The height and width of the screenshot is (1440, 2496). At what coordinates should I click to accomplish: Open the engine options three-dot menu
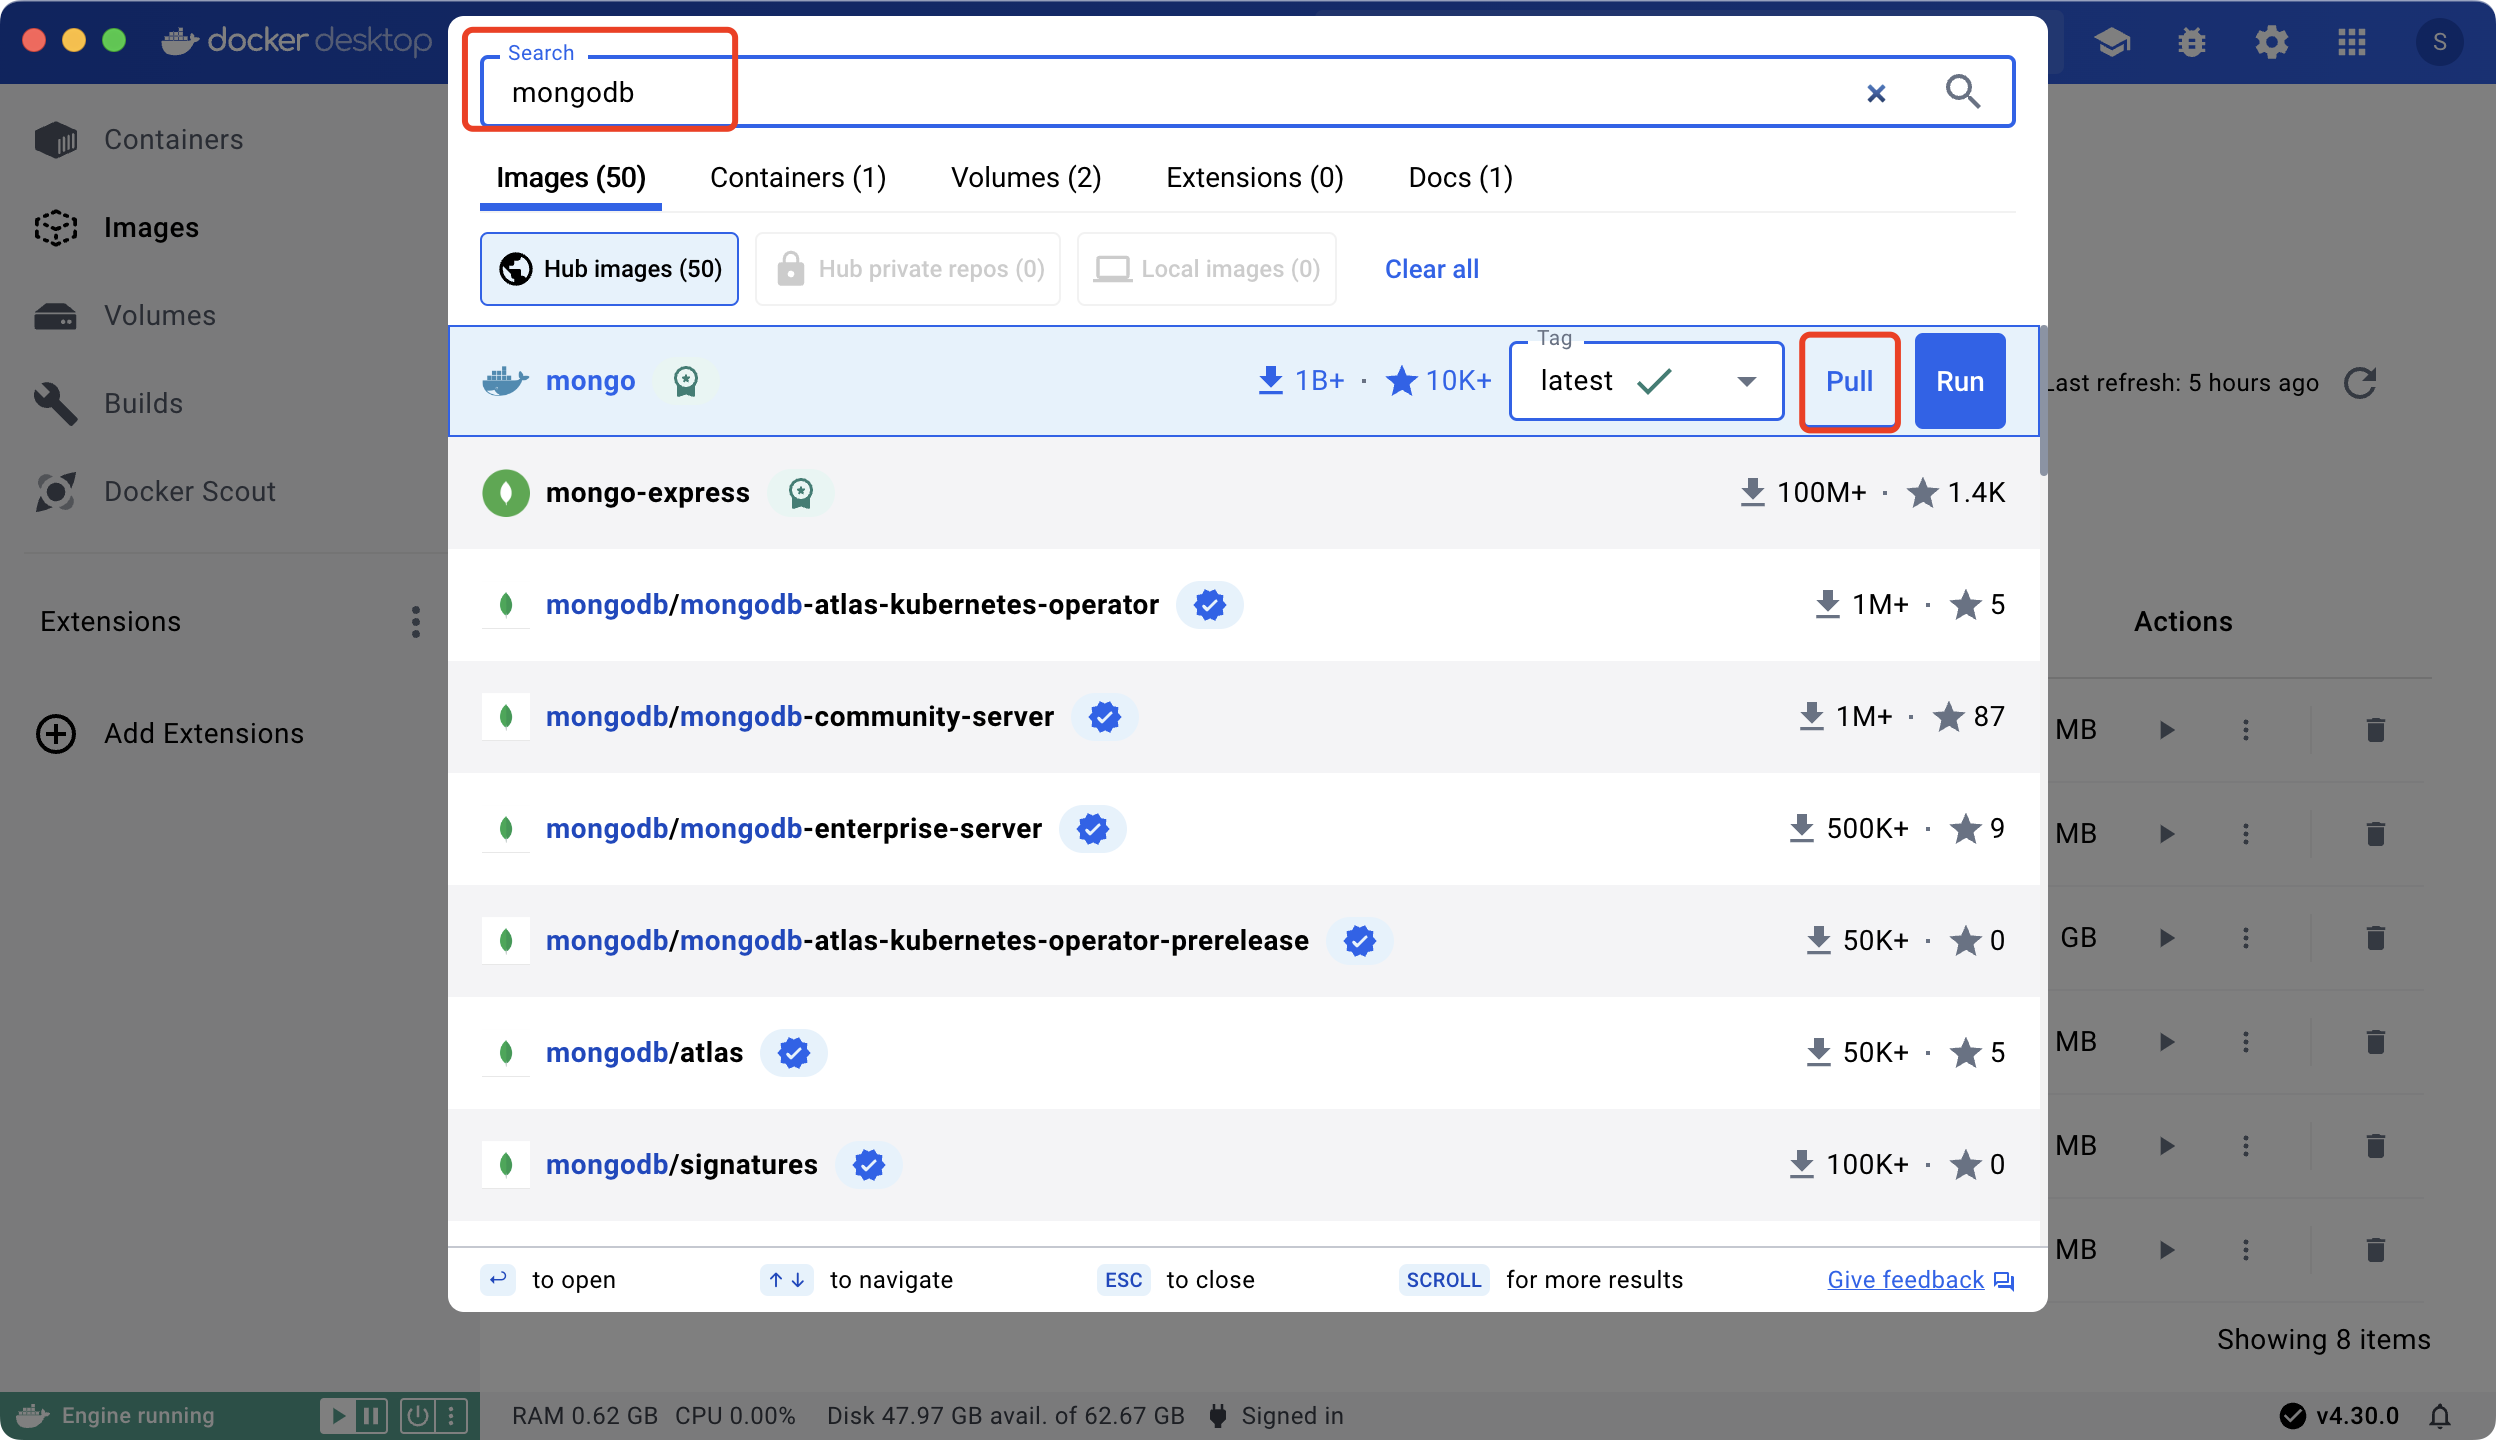(x=451, y=1416)
